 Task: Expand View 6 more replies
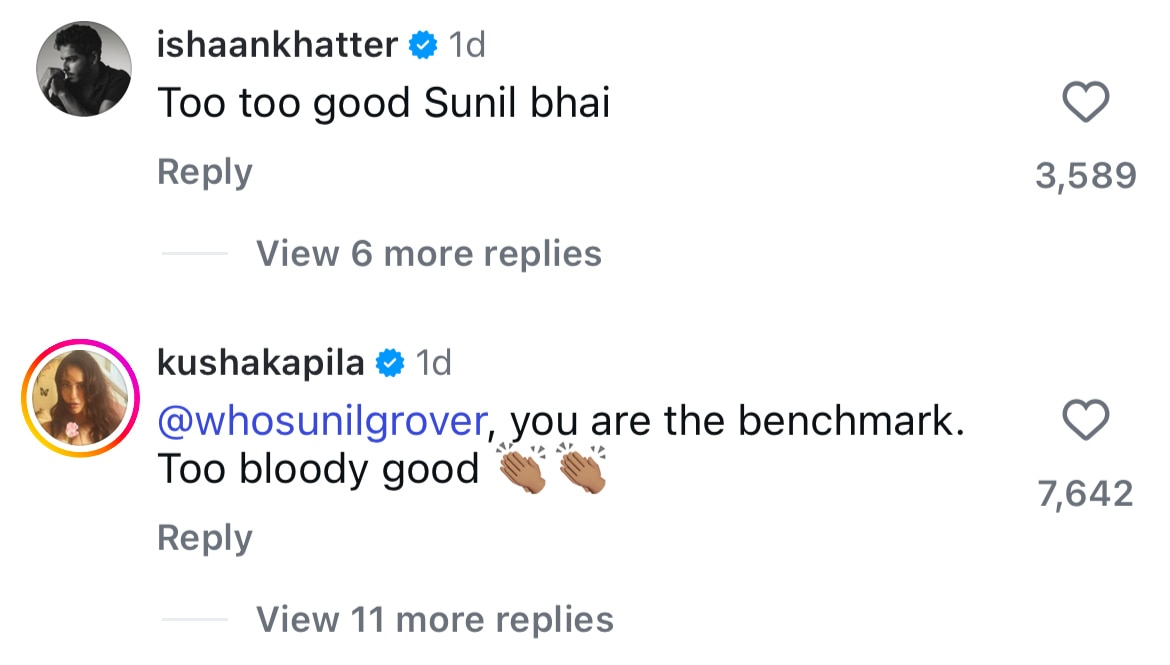tap(428, 253)
